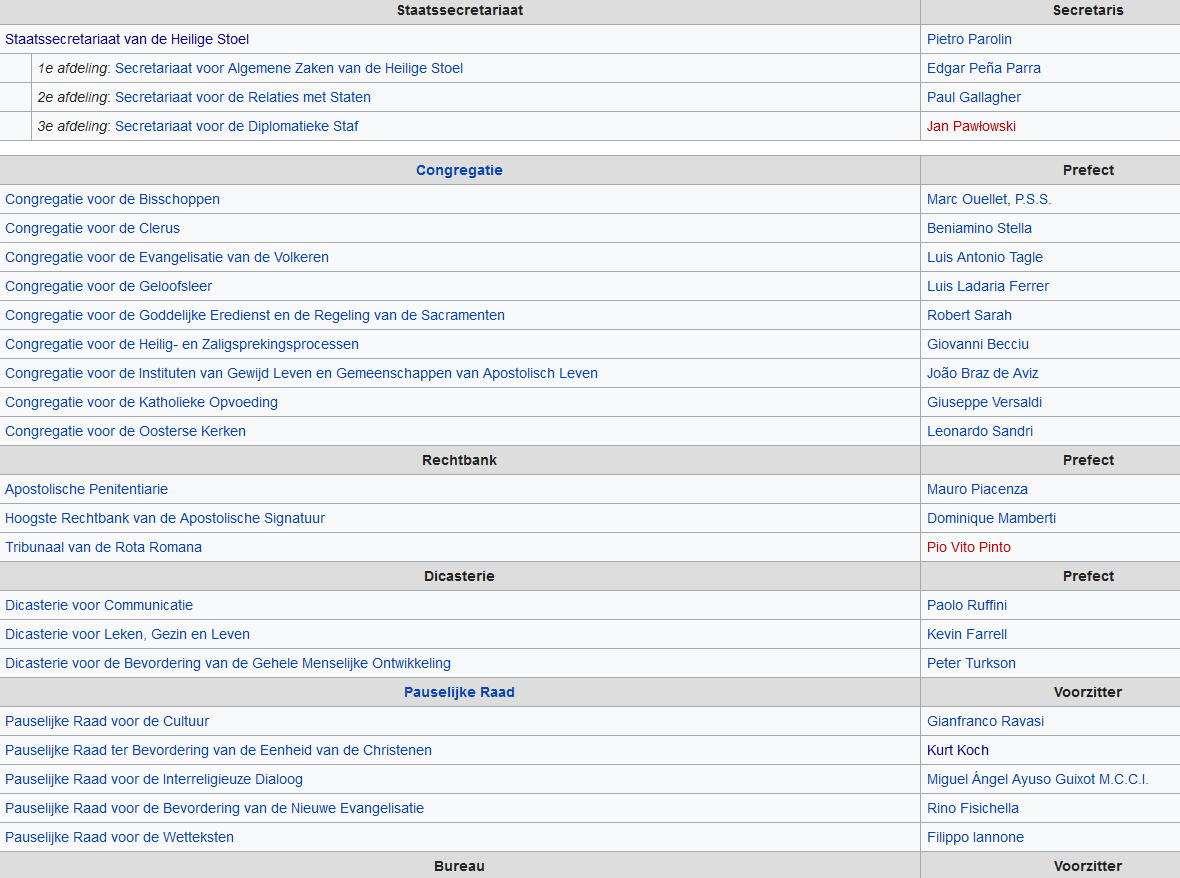
Task: Open Congregatie voor de Geloofsleer
Action: pyautogui.click(x=108, y=286)
